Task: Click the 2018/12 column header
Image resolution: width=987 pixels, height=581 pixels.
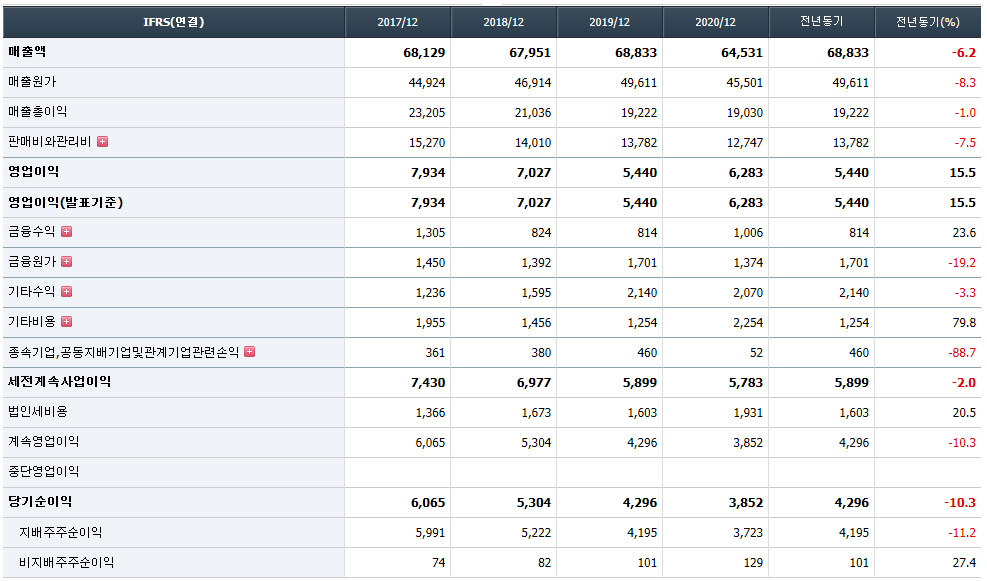Action: (x=504, y=22)
